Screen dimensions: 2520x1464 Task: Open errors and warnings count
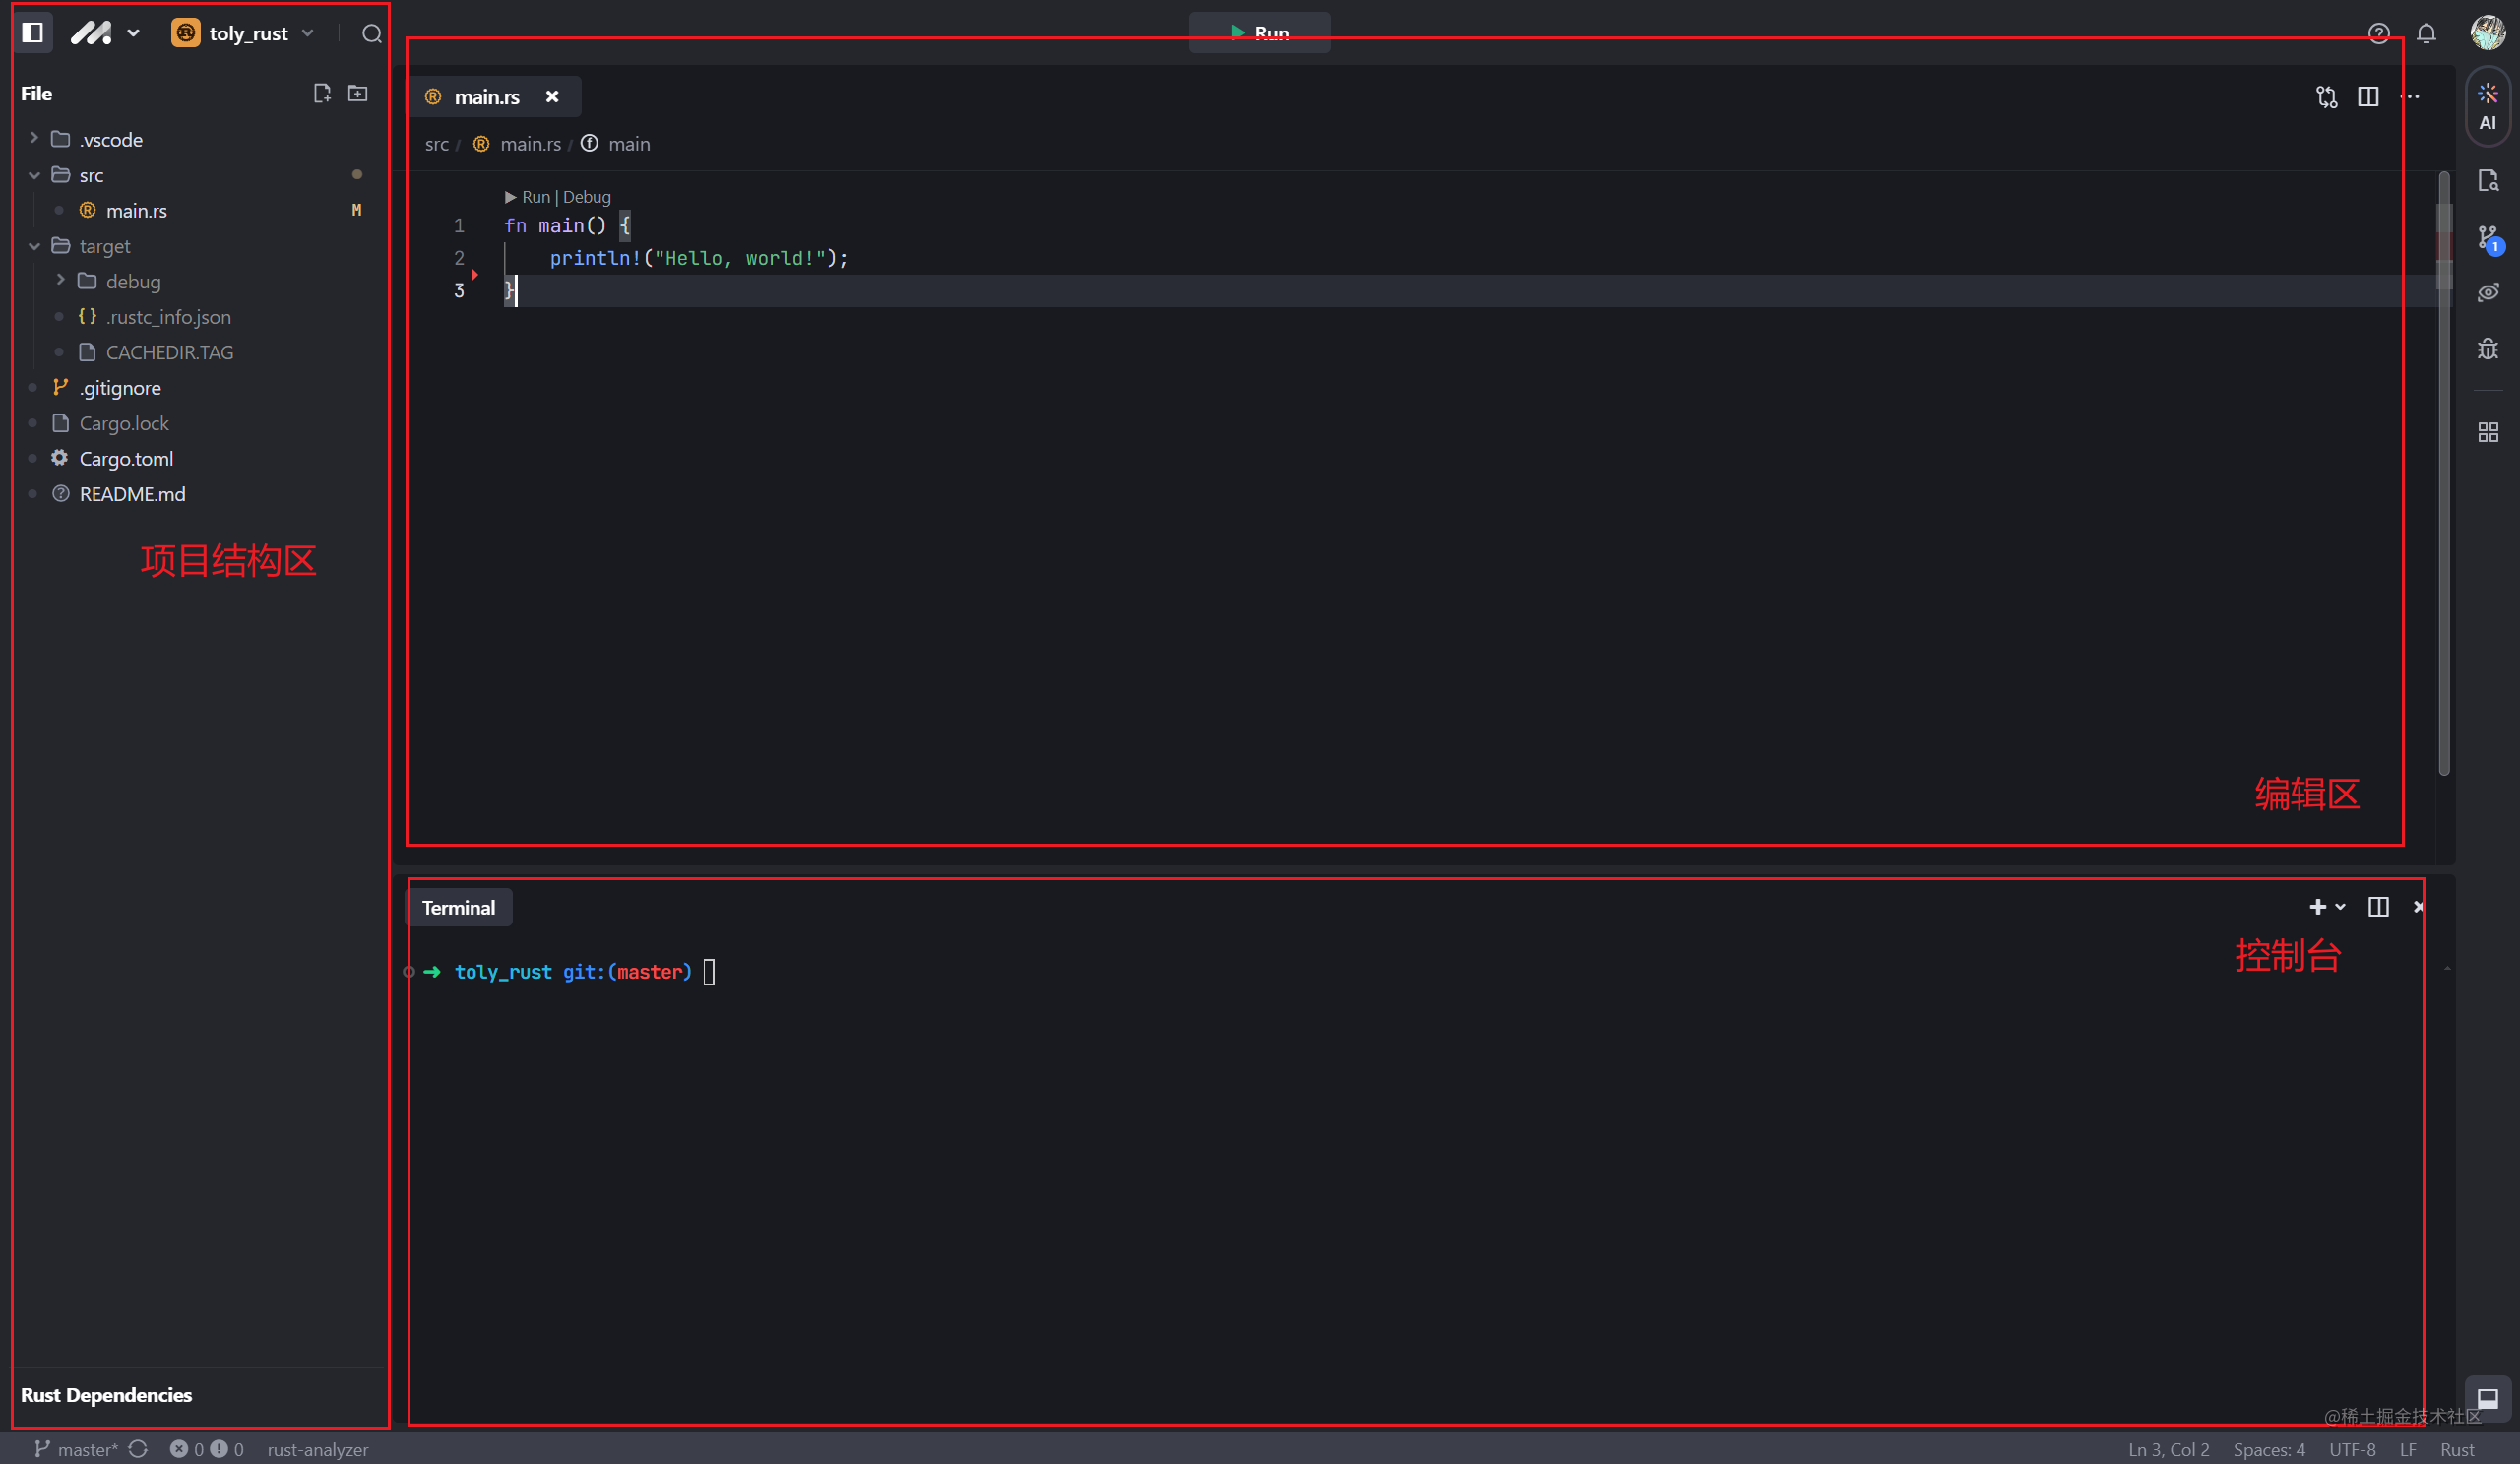[x=207, y=1449]
